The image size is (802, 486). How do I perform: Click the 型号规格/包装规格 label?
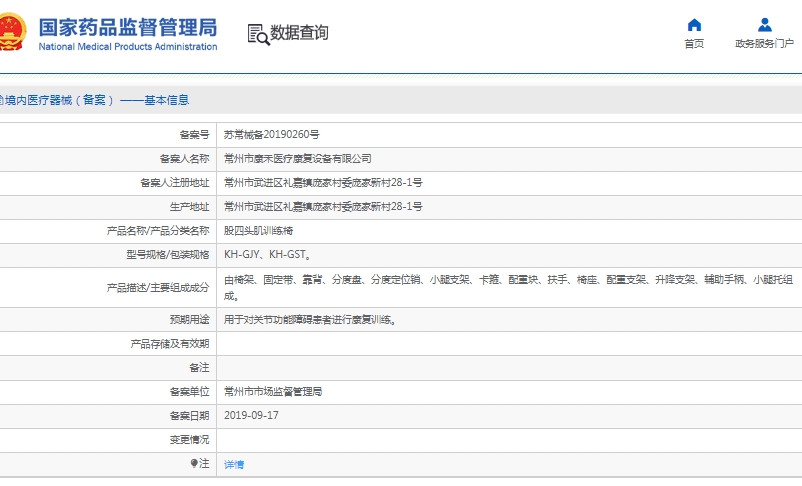click(x=168, y=254)
